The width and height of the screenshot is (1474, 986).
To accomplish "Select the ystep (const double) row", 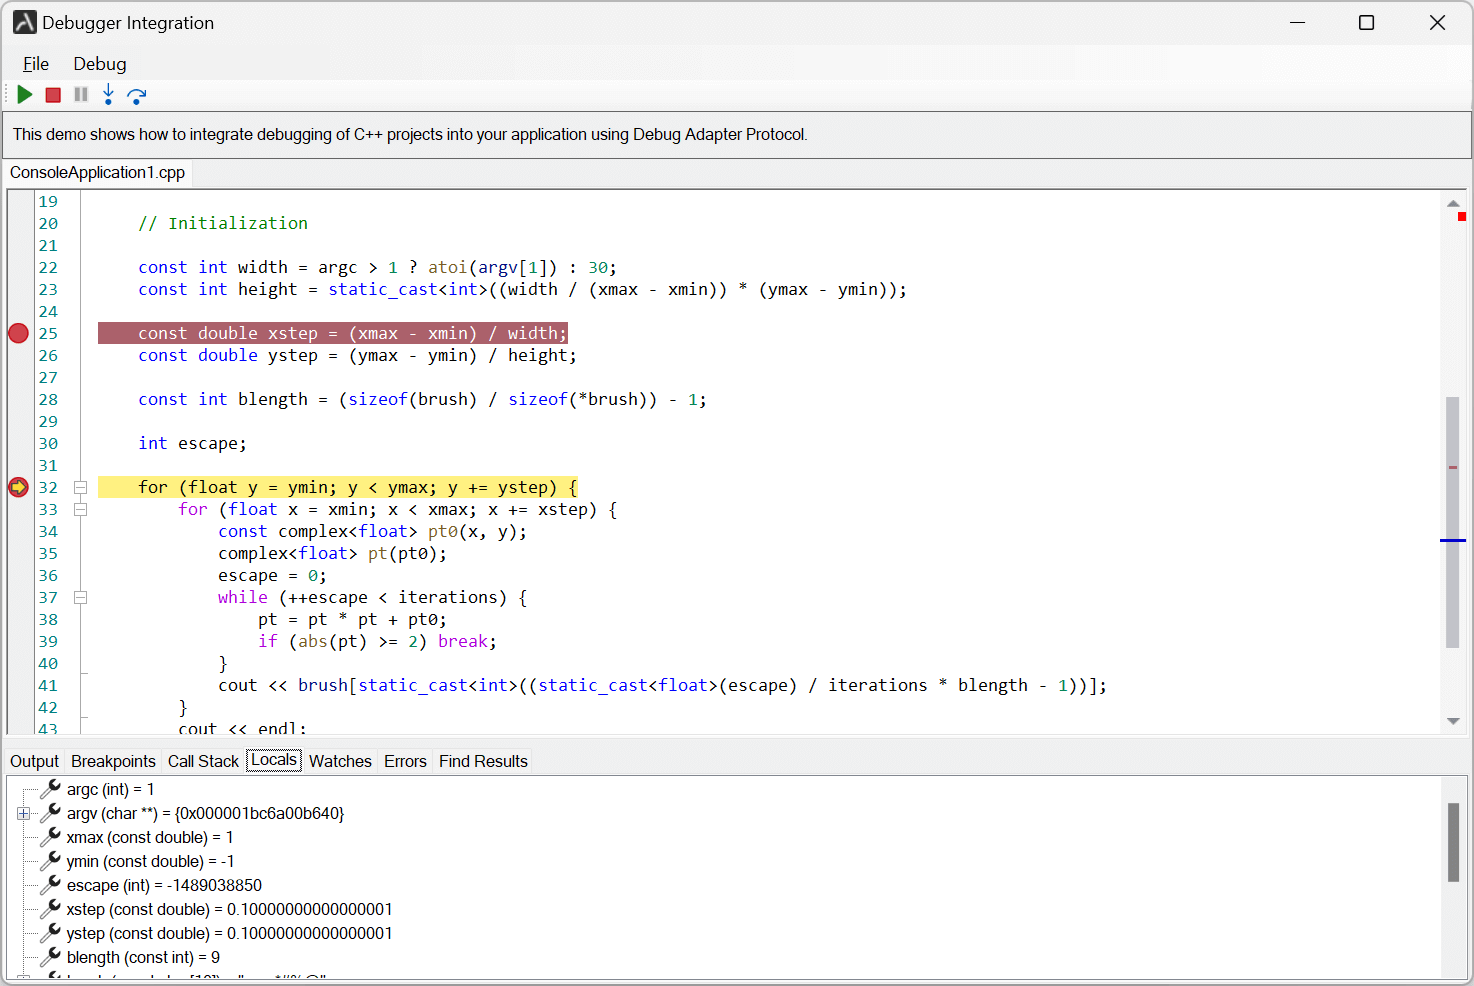I will [x=229, y=934].
